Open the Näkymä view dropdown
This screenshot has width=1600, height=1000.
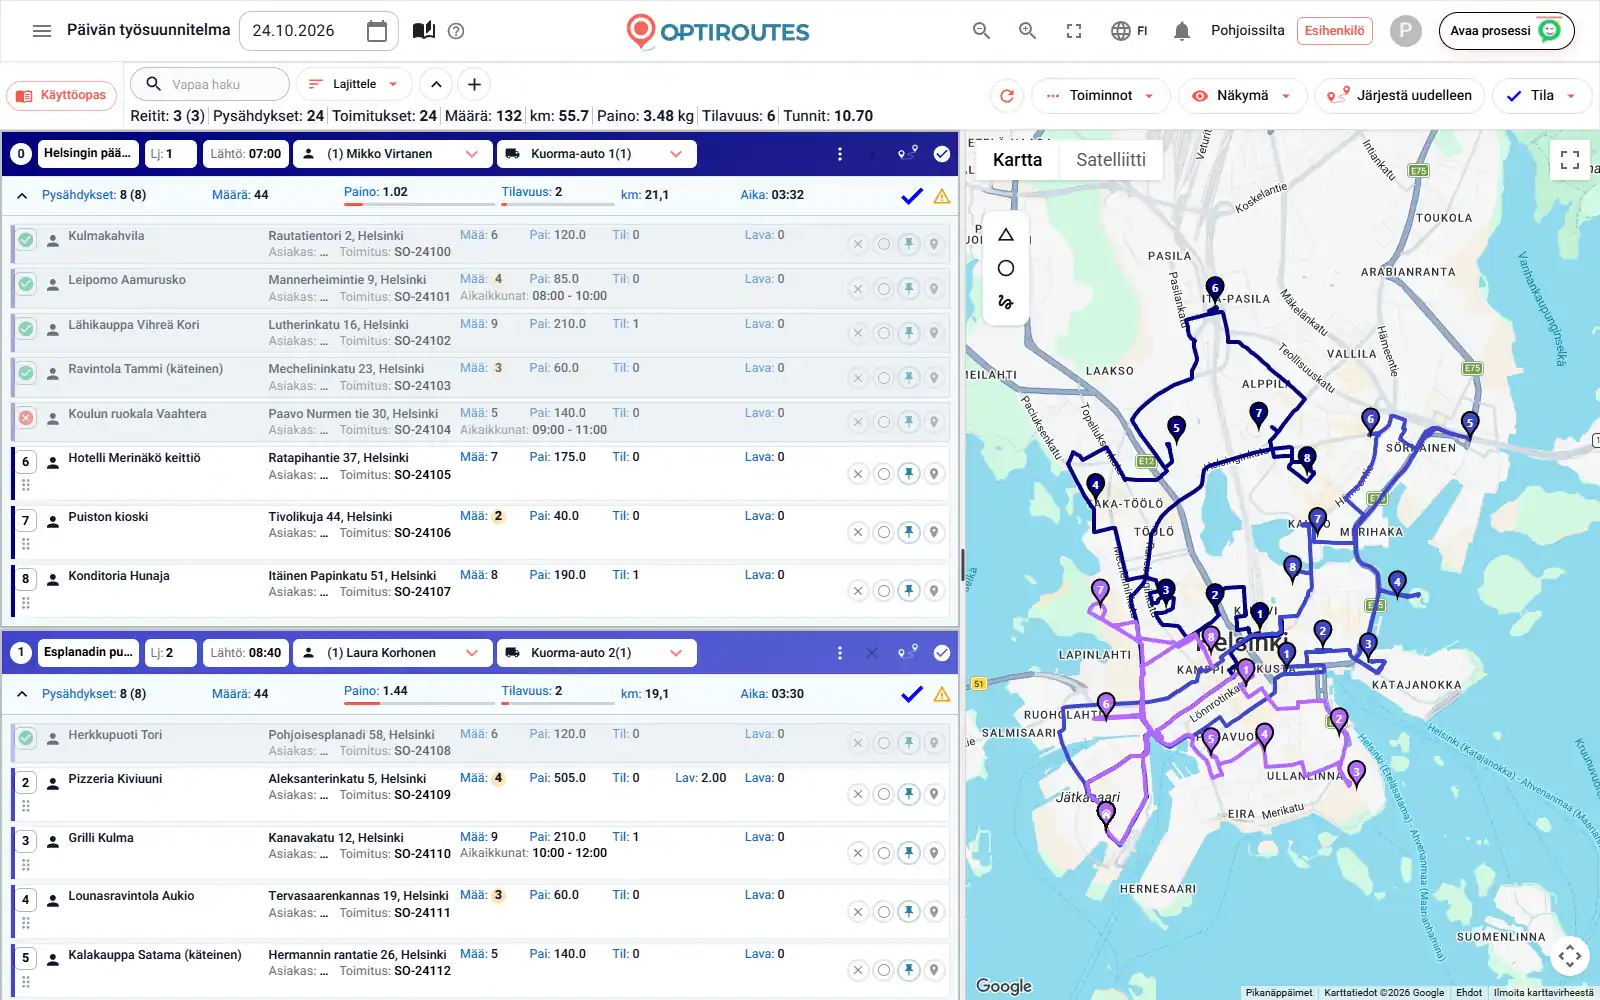(x=1242, y=96)
